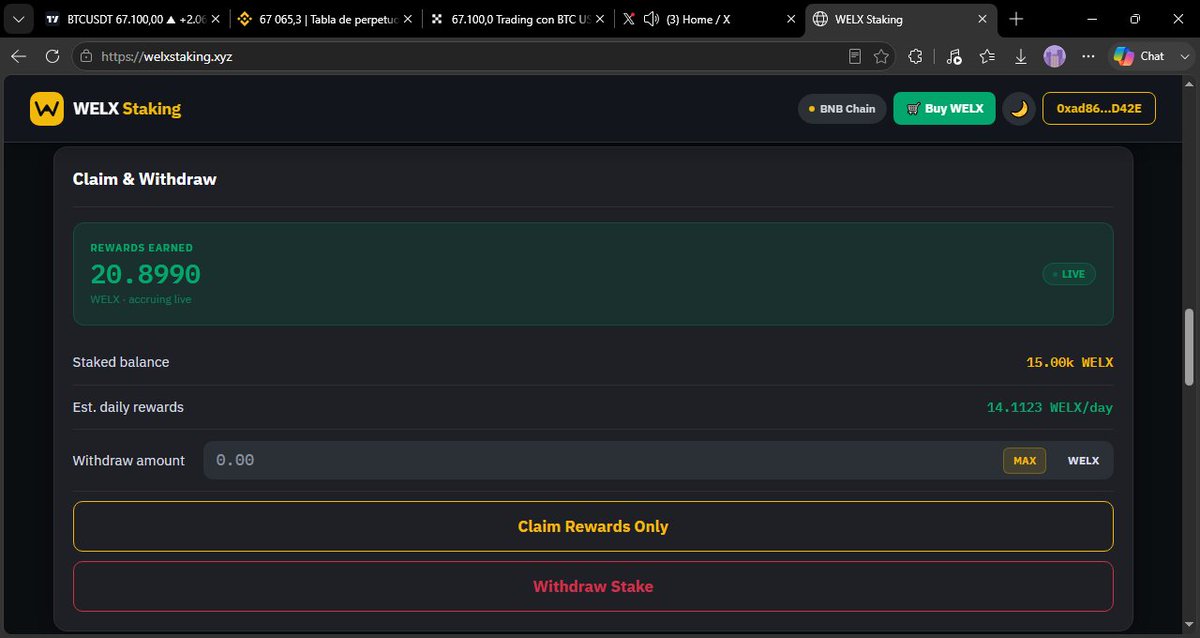Open the favorites list icon
The width and height of the screenshot is (1200, 638).
987,57
